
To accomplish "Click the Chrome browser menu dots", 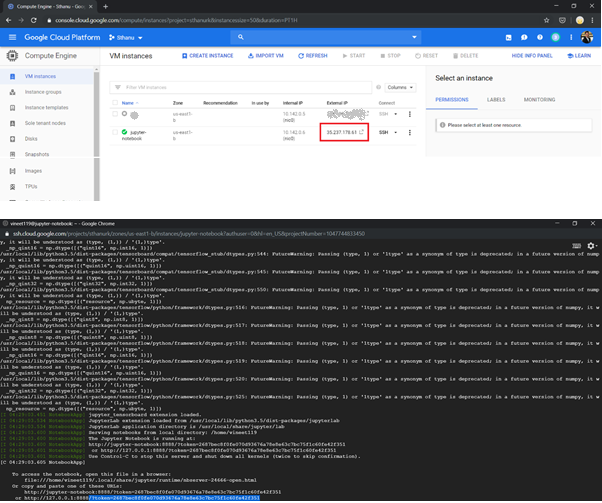I will (592, 20).
